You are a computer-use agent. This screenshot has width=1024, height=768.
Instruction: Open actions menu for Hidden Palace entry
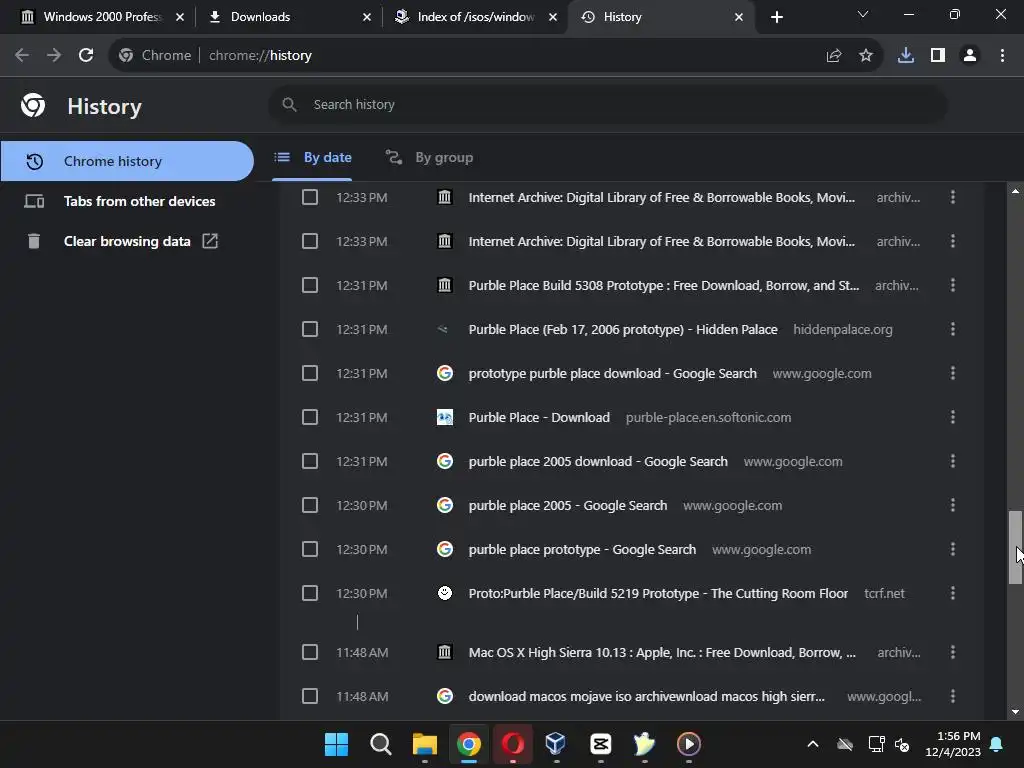(953, 329)
